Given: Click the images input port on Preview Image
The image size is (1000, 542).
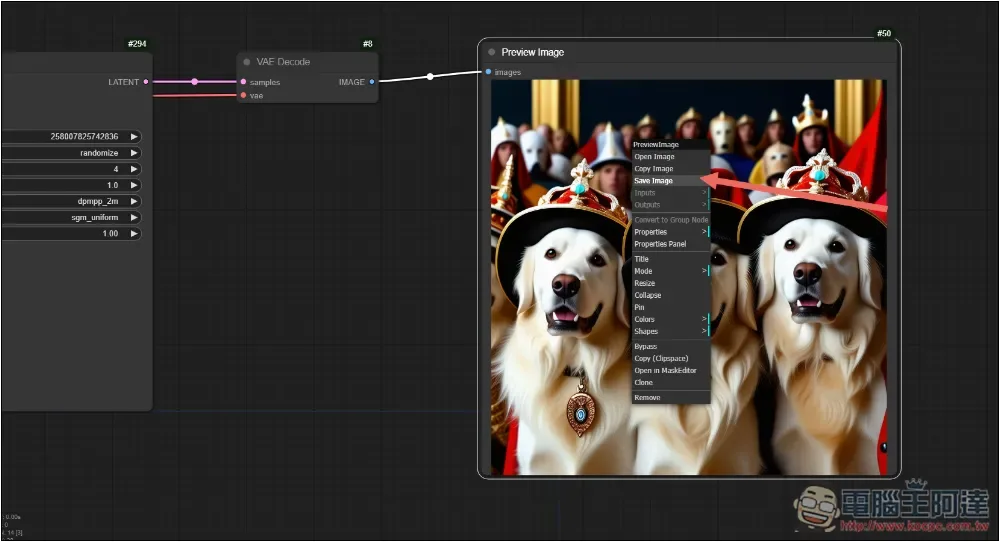Looking at the screenshot, I should (489, 71).
